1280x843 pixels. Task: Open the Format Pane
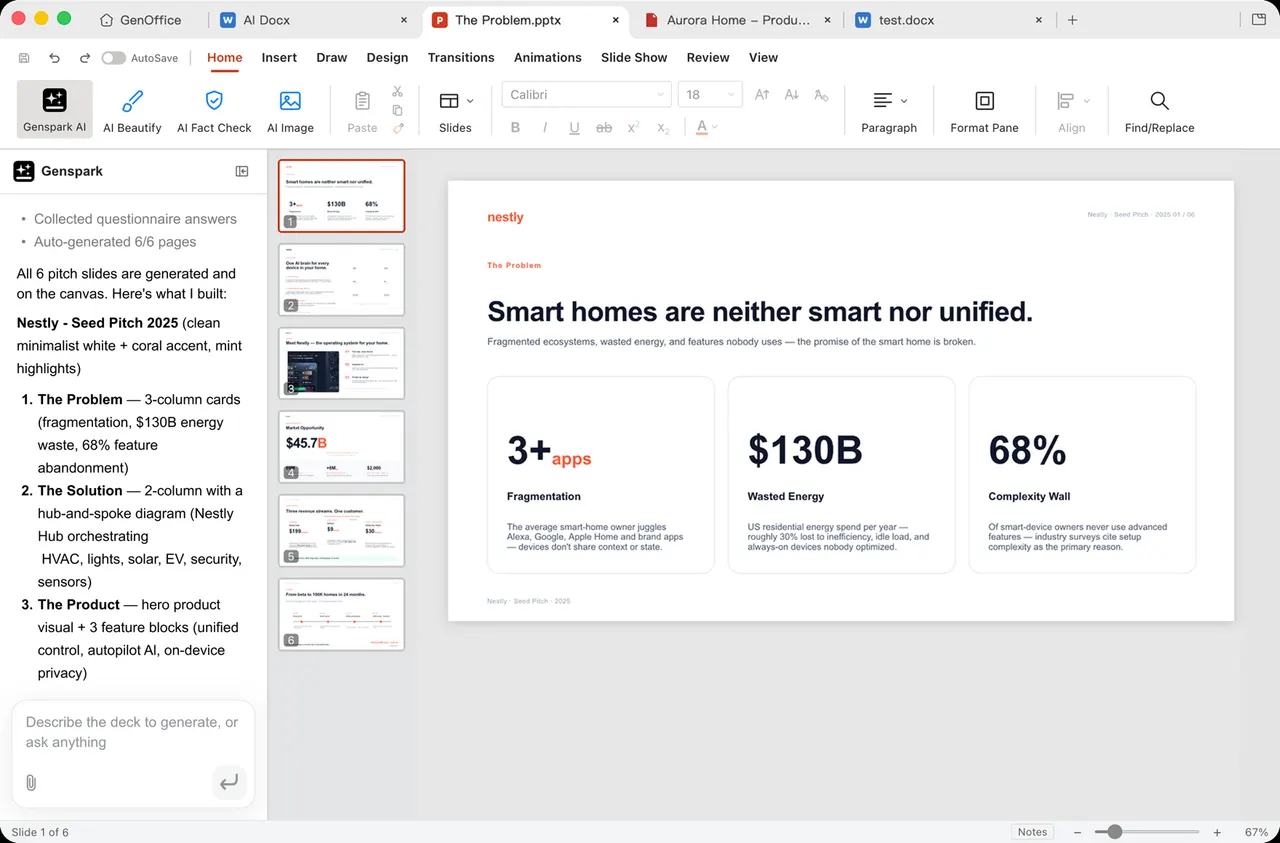(x=984, y=109)
